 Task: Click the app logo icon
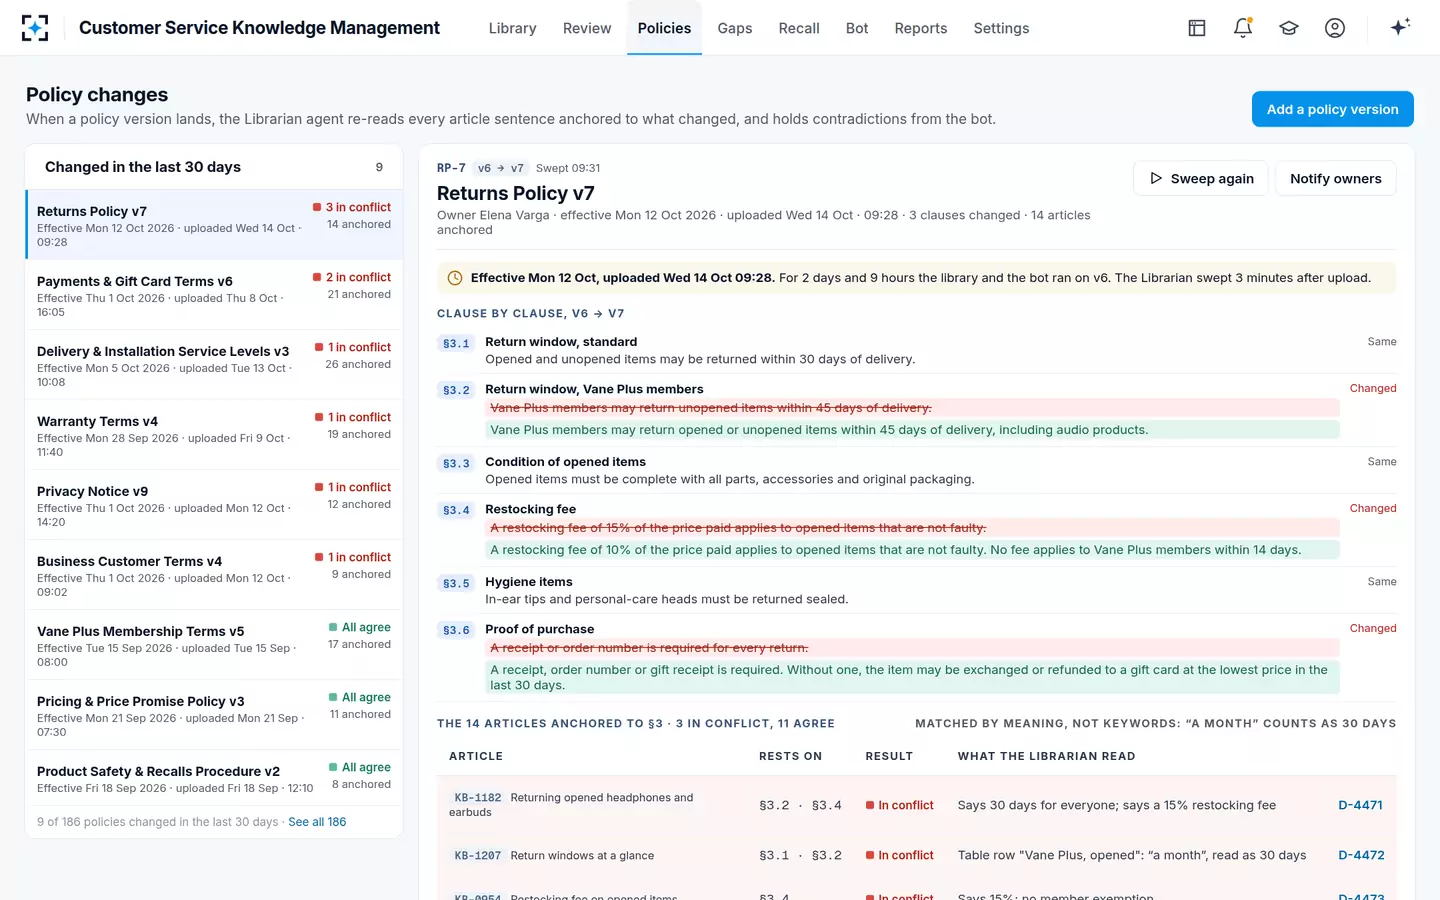pyautogui.click(x=35, y=28)
